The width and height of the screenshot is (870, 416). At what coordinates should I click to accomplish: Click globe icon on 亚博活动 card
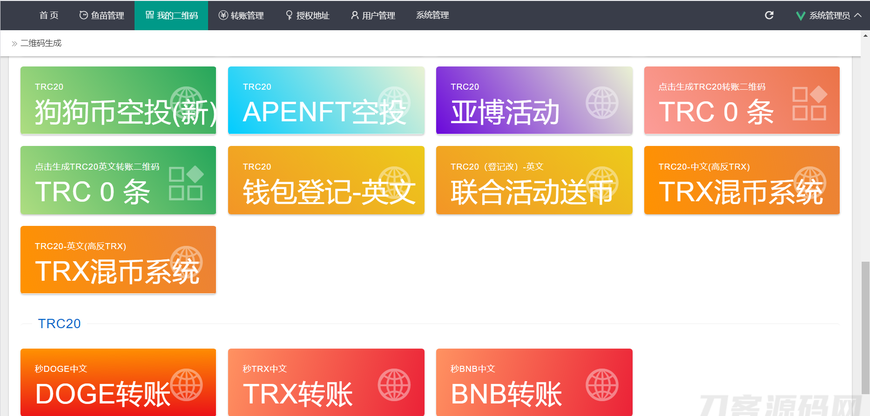(x=602, y=102)
